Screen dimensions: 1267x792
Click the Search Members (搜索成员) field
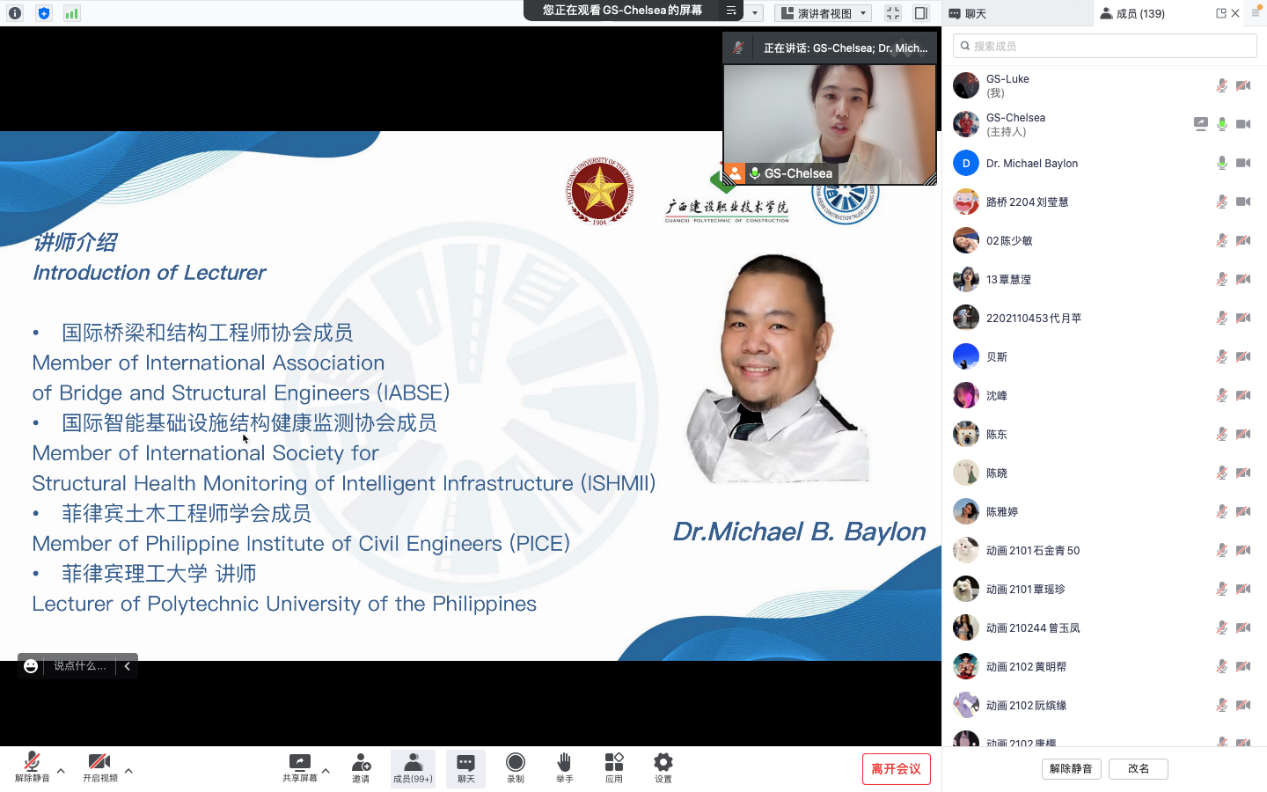tap(1104, 46)
